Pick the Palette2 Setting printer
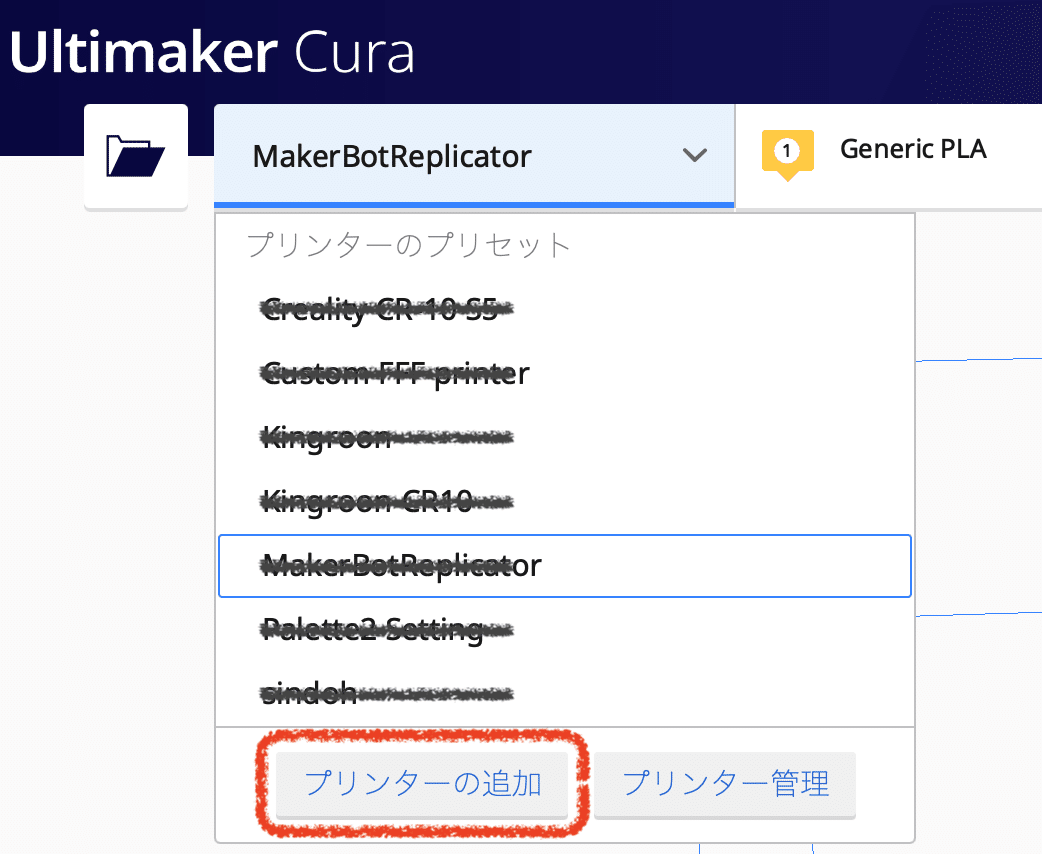1042x854 pixels. [x=565, y=629]
